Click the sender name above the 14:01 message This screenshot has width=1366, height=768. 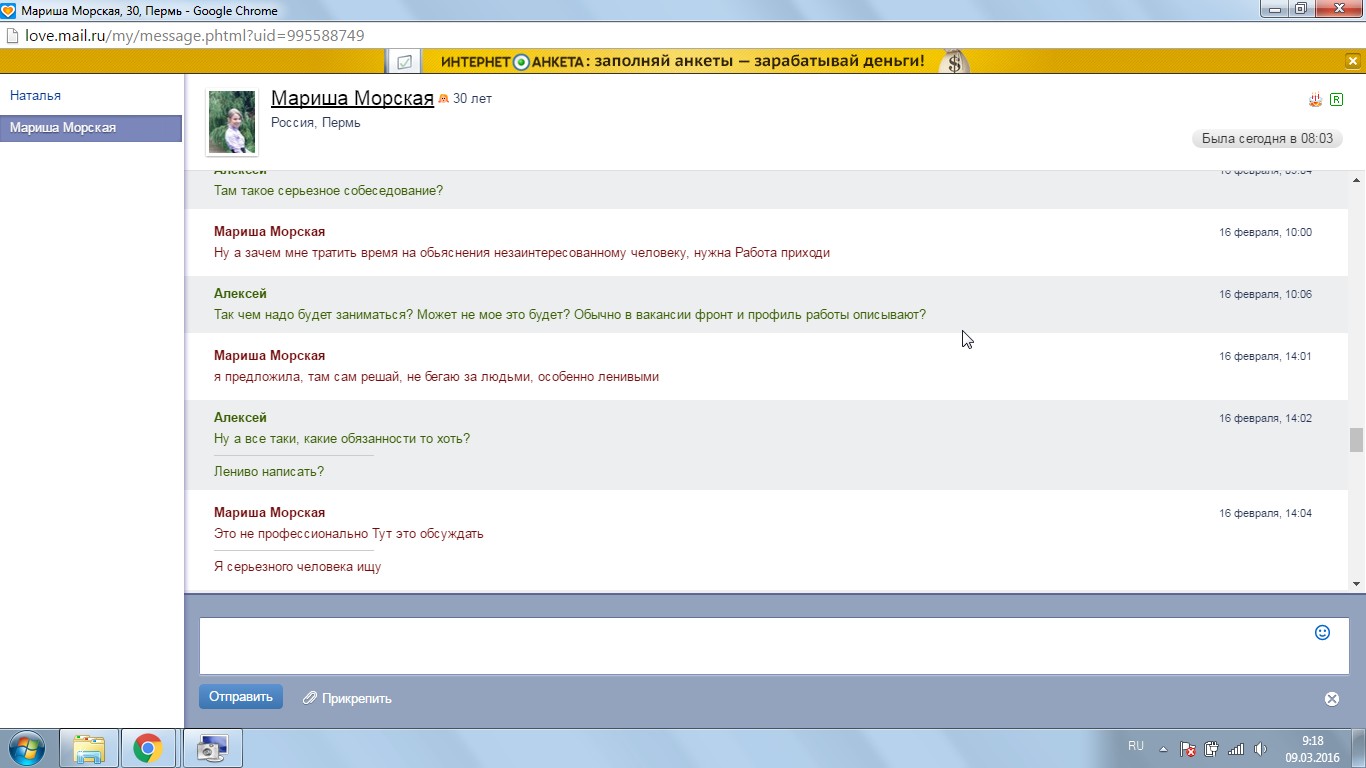coord(269,355)
